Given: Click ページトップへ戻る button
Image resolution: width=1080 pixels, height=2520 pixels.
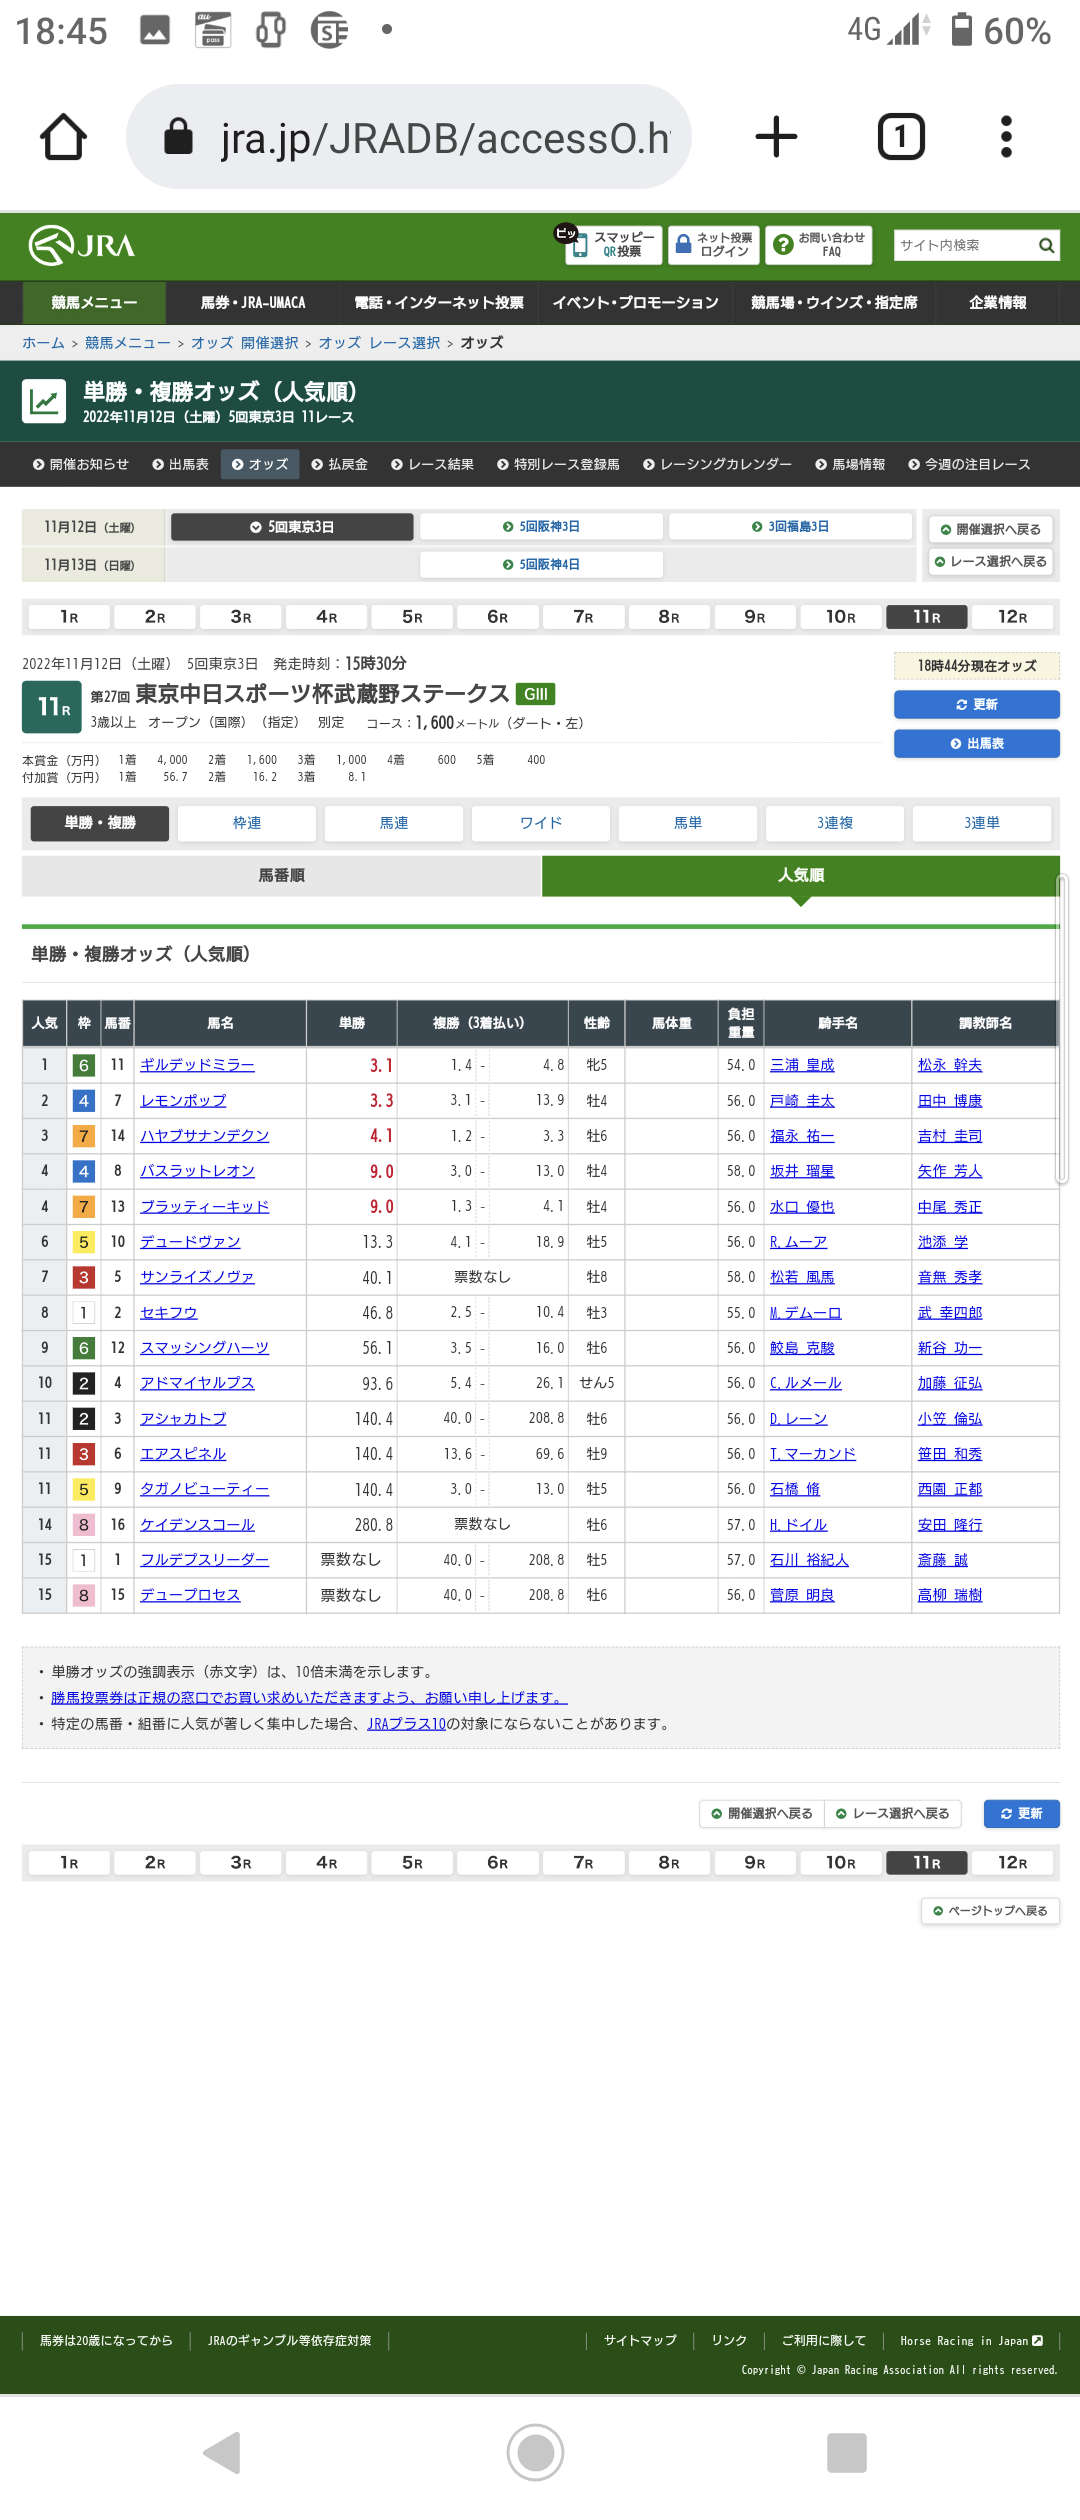Looking at the screenshot, I should 990,1911.
